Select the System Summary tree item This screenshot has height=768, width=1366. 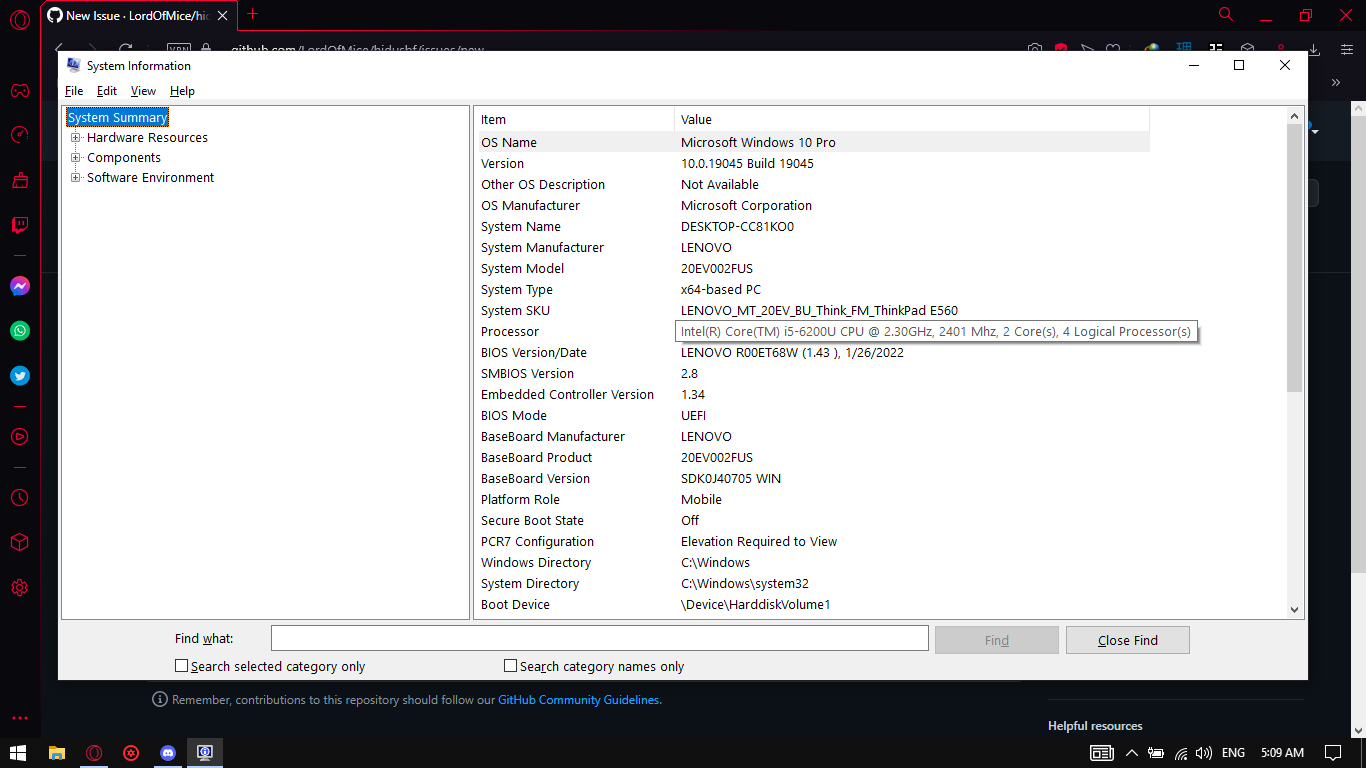(117, 118)
